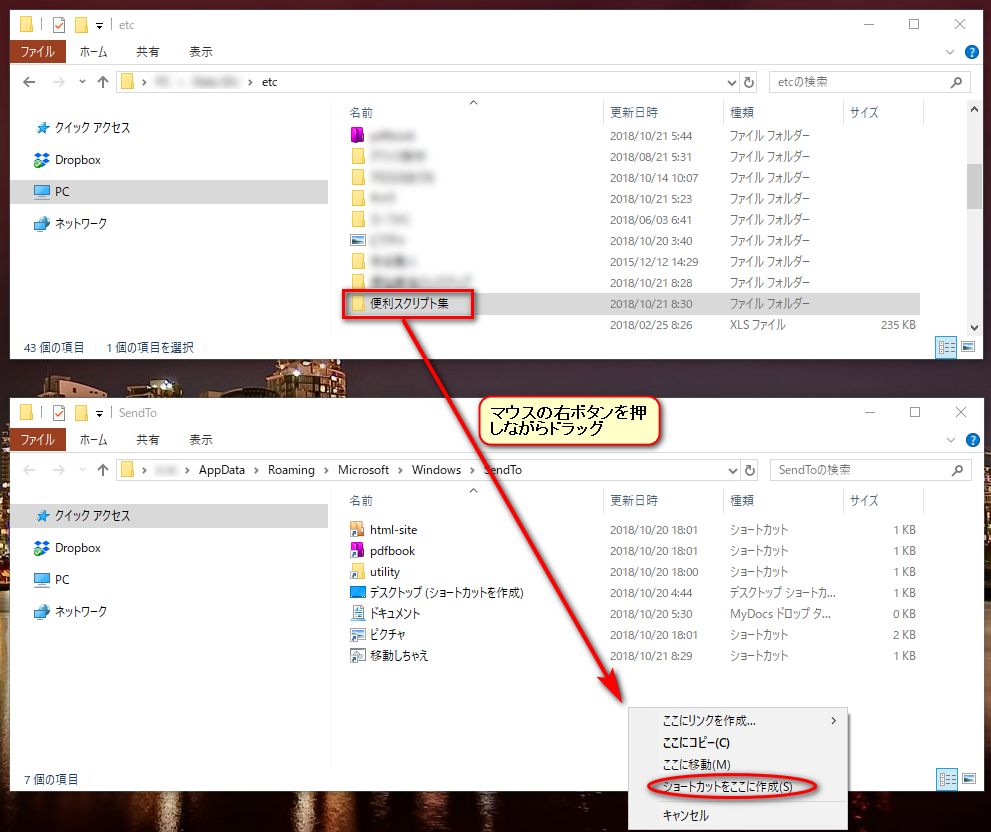The width and height of the screenshot is (991, 832).
Task: Choose ここにコピー(C) in the context menu
Action: pyautogui.click(x=696, y=743)
